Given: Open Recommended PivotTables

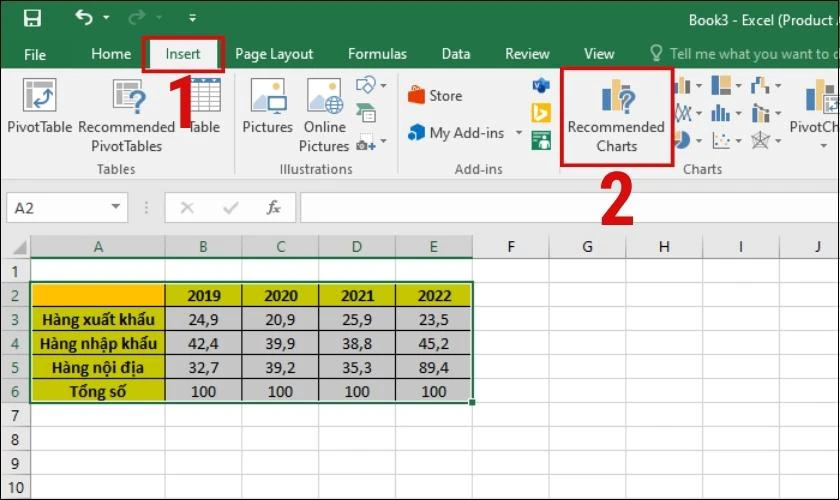Looking at the screenshot, I should coord(126,115).
